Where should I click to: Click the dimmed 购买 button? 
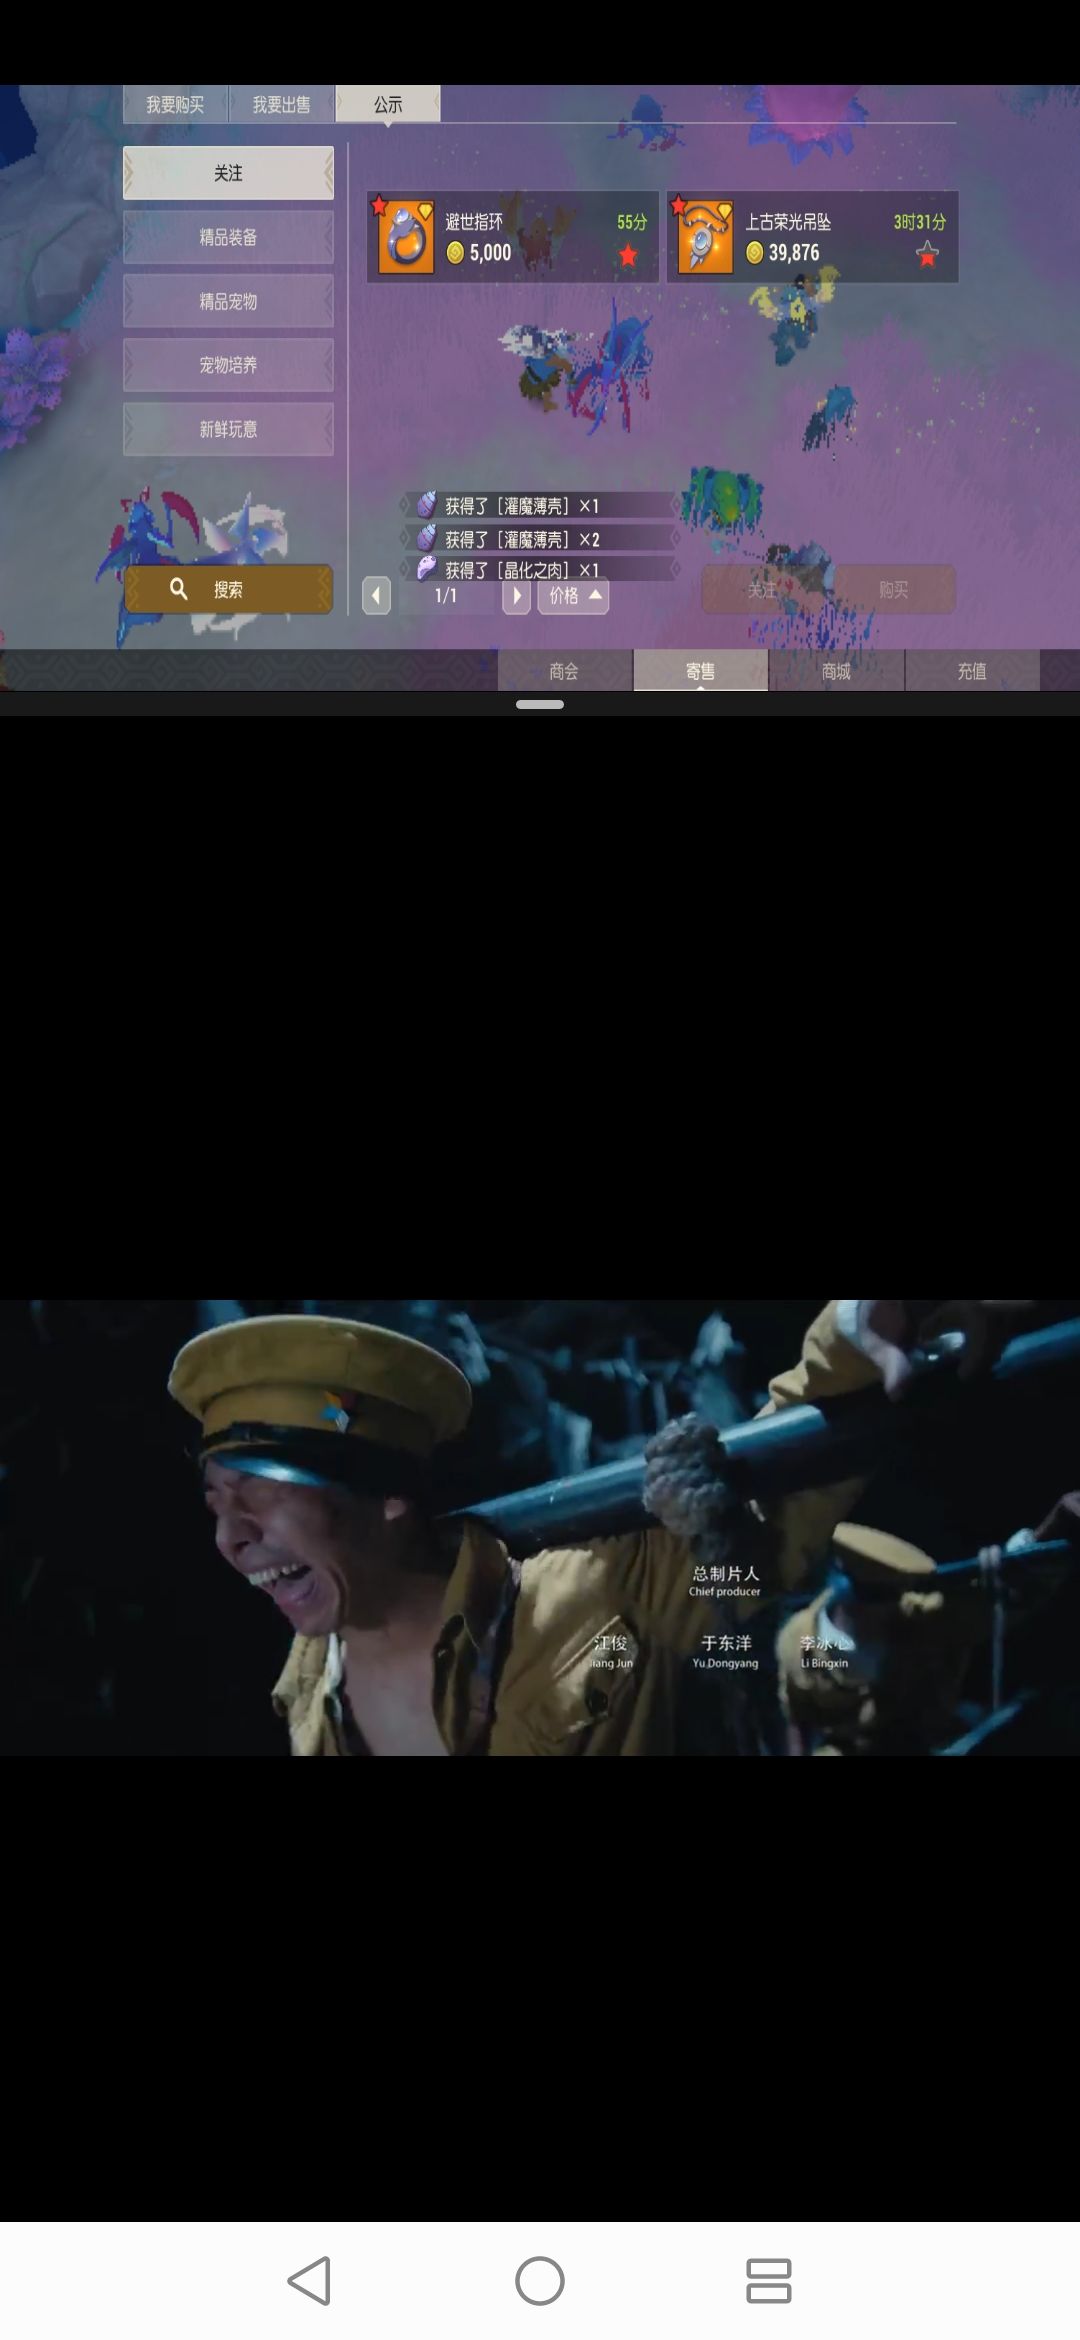(x=894, y=590)
